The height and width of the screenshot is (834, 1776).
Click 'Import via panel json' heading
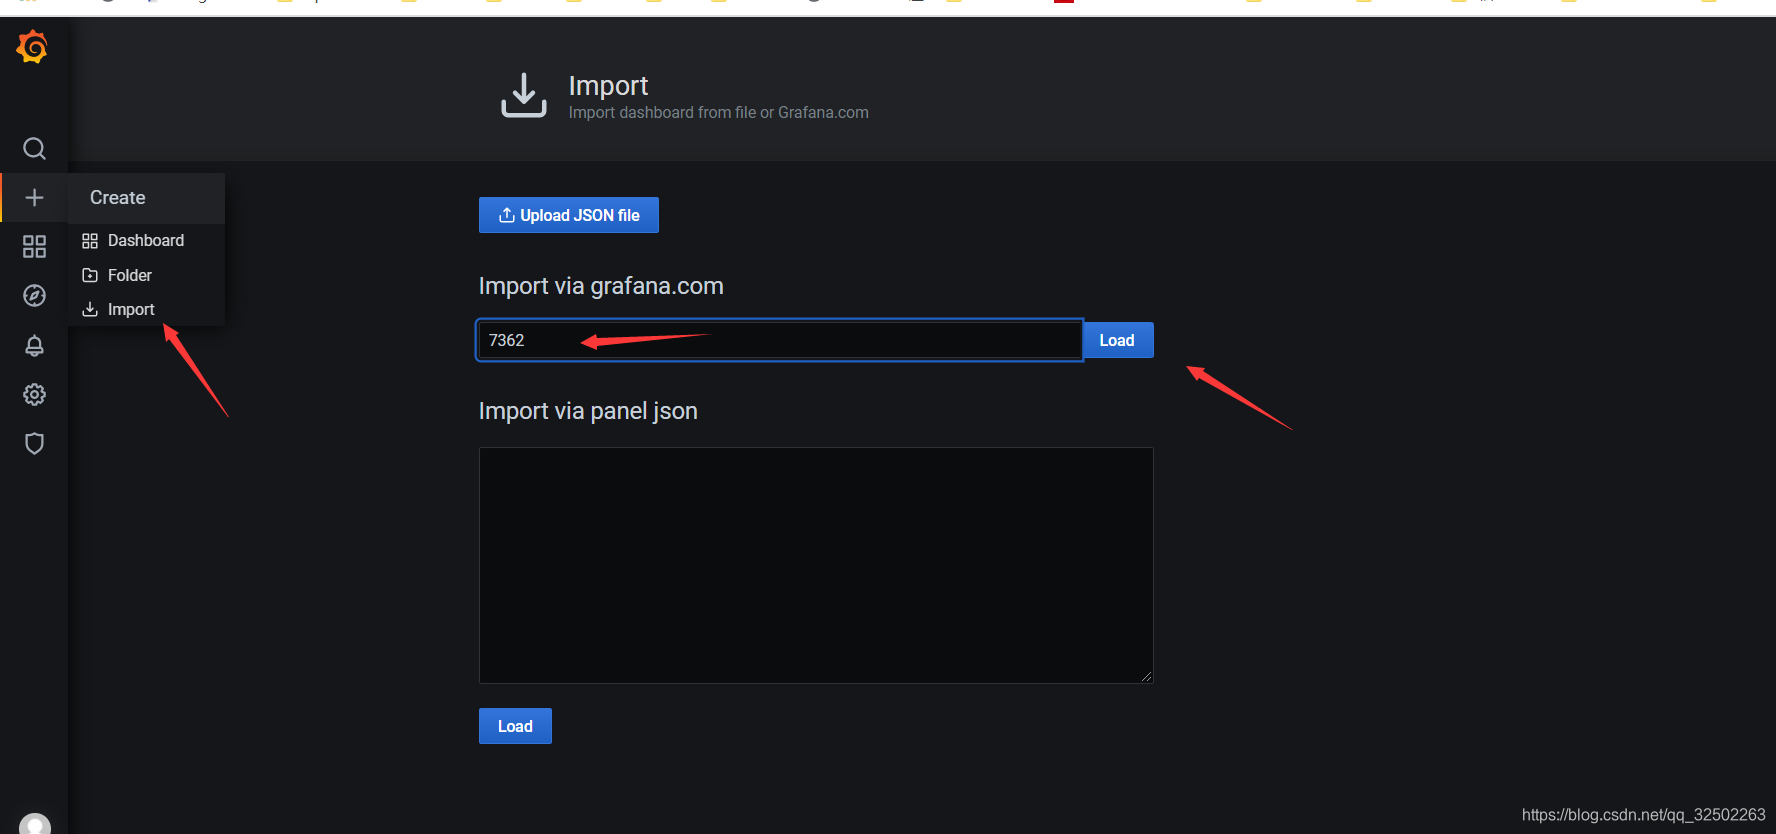588,411
